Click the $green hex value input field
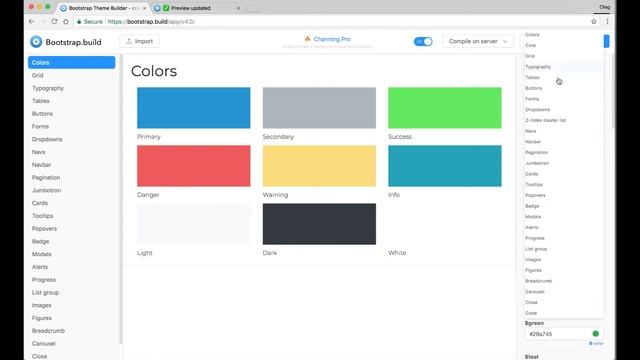640x360 pixels. pos(563,334)
